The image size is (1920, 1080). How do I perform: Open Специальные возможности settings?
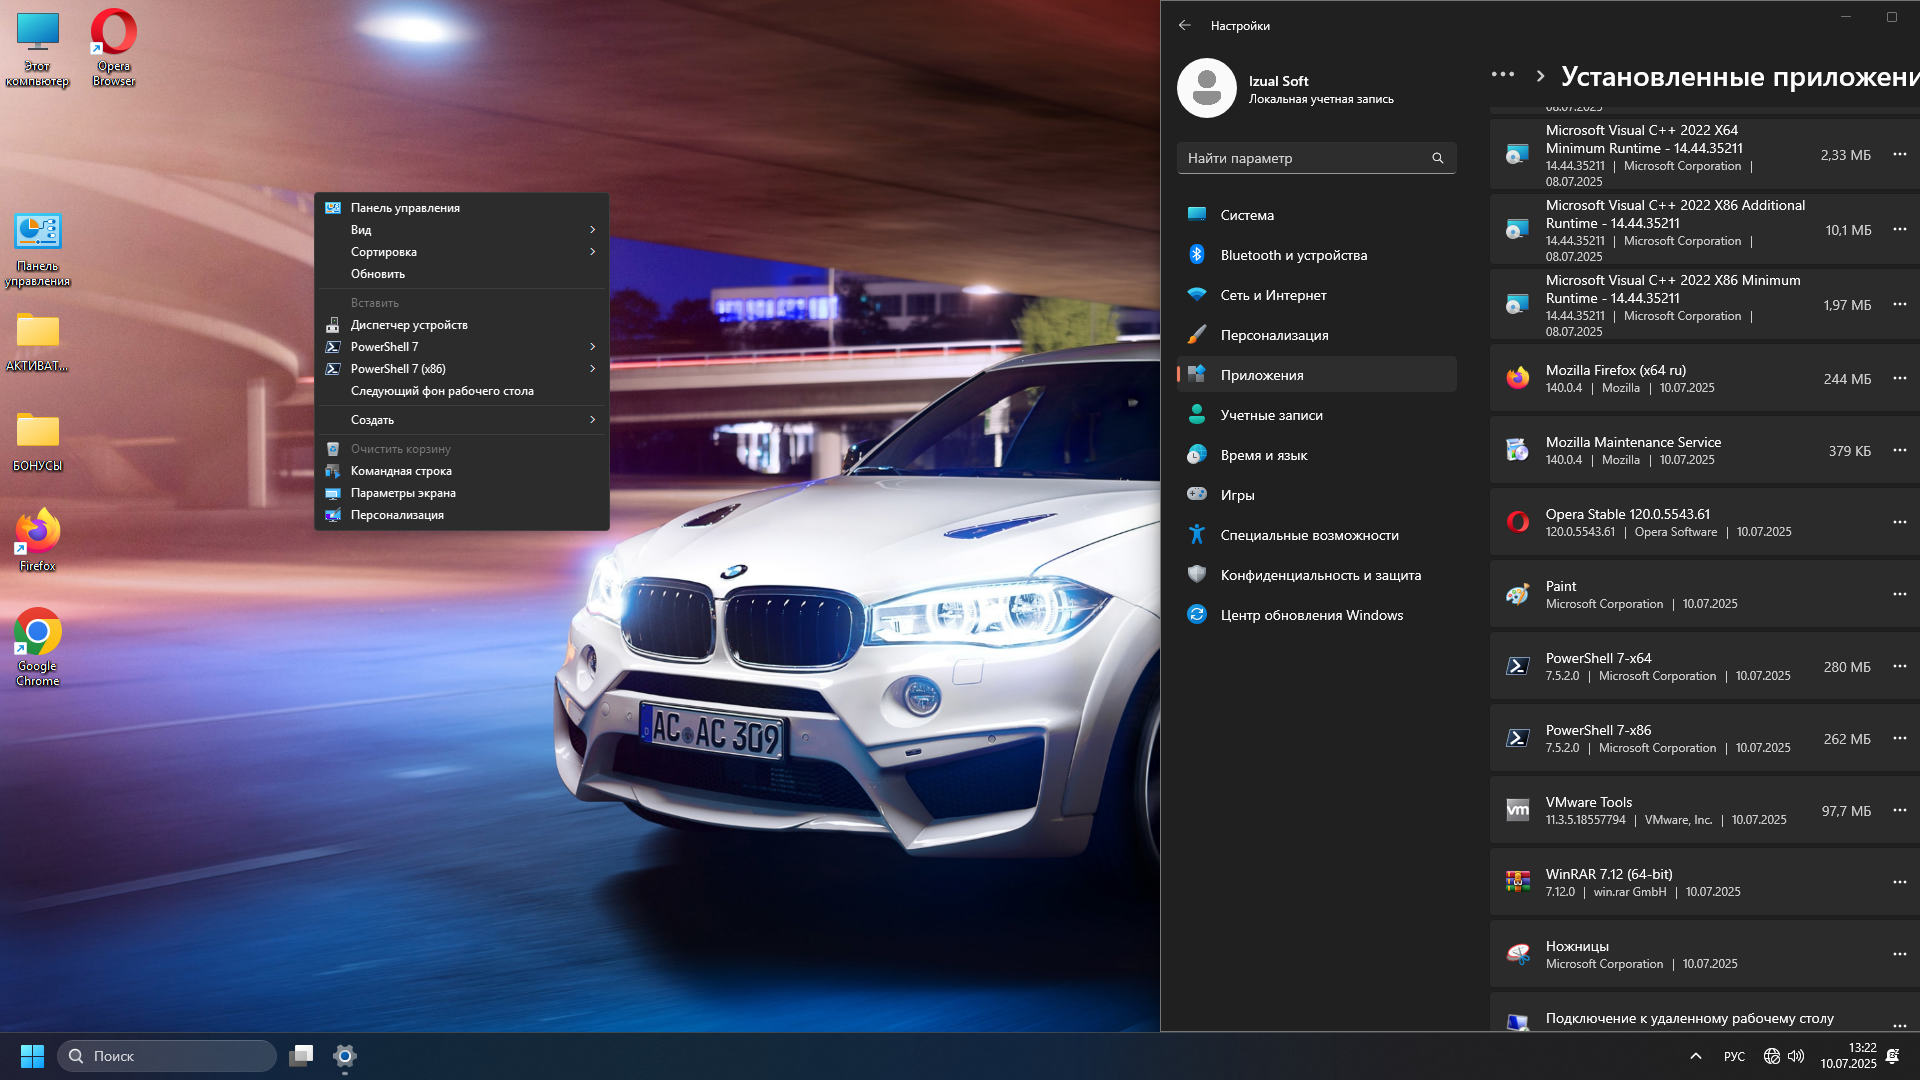point(1316,535)
